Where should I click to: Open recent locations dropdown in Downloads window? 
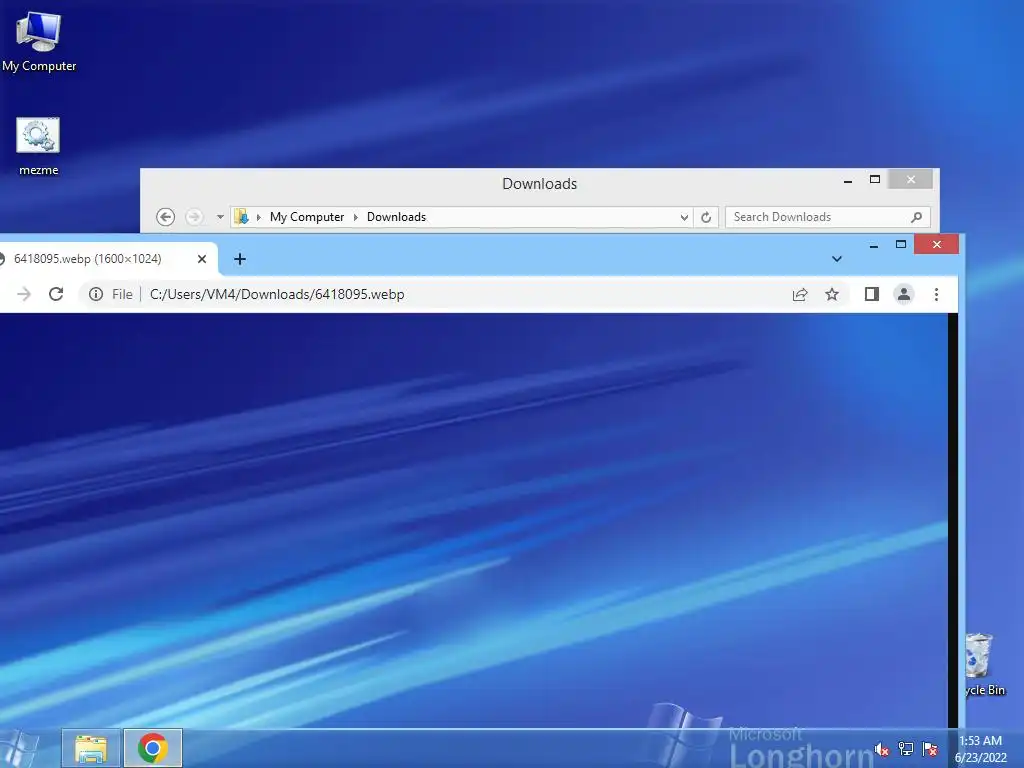pyautogui.click(x=220, y=217)
